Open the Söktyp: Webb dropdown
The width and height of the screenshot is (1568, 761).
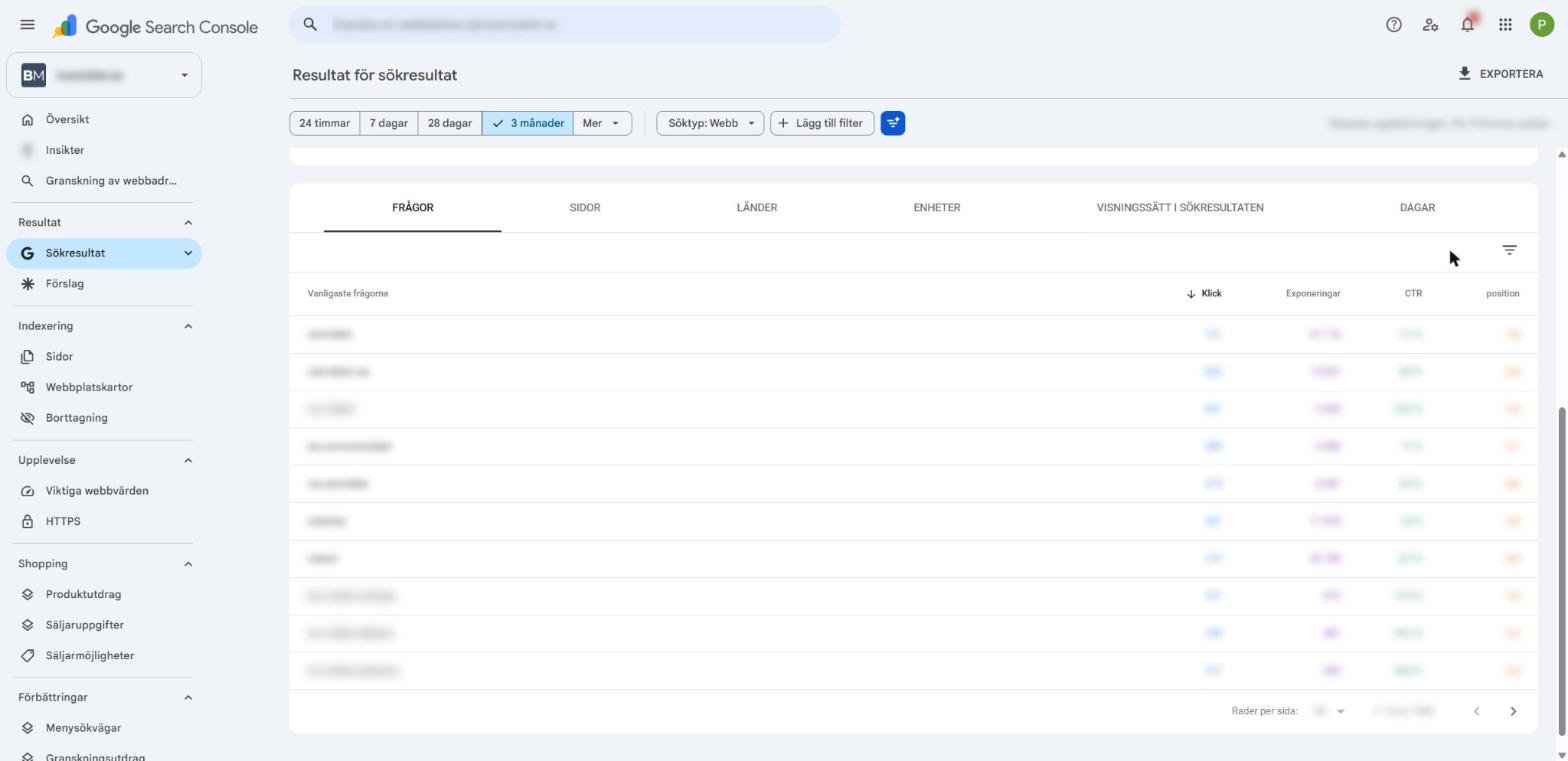pyautogui.click(x=710, y=123)
